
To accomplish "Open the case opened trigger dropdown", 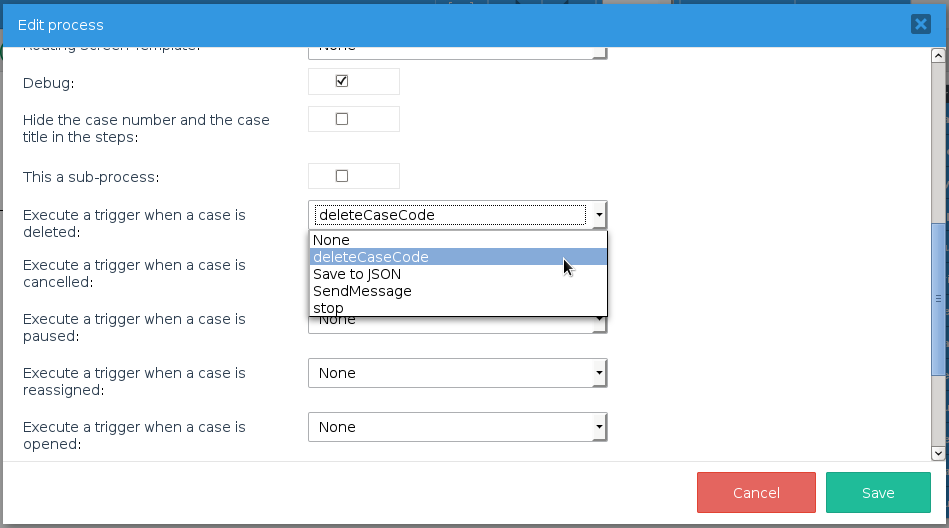I will pyautogui.click(x=598, y=427).
